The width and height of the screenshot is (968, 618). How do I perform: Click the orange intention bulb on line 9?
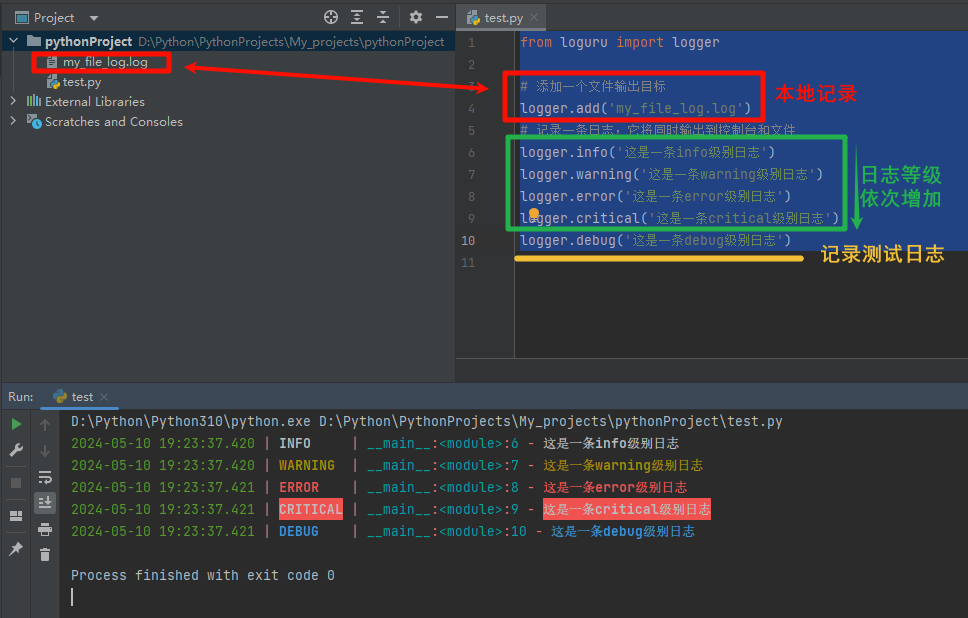[x=534, y=213]
